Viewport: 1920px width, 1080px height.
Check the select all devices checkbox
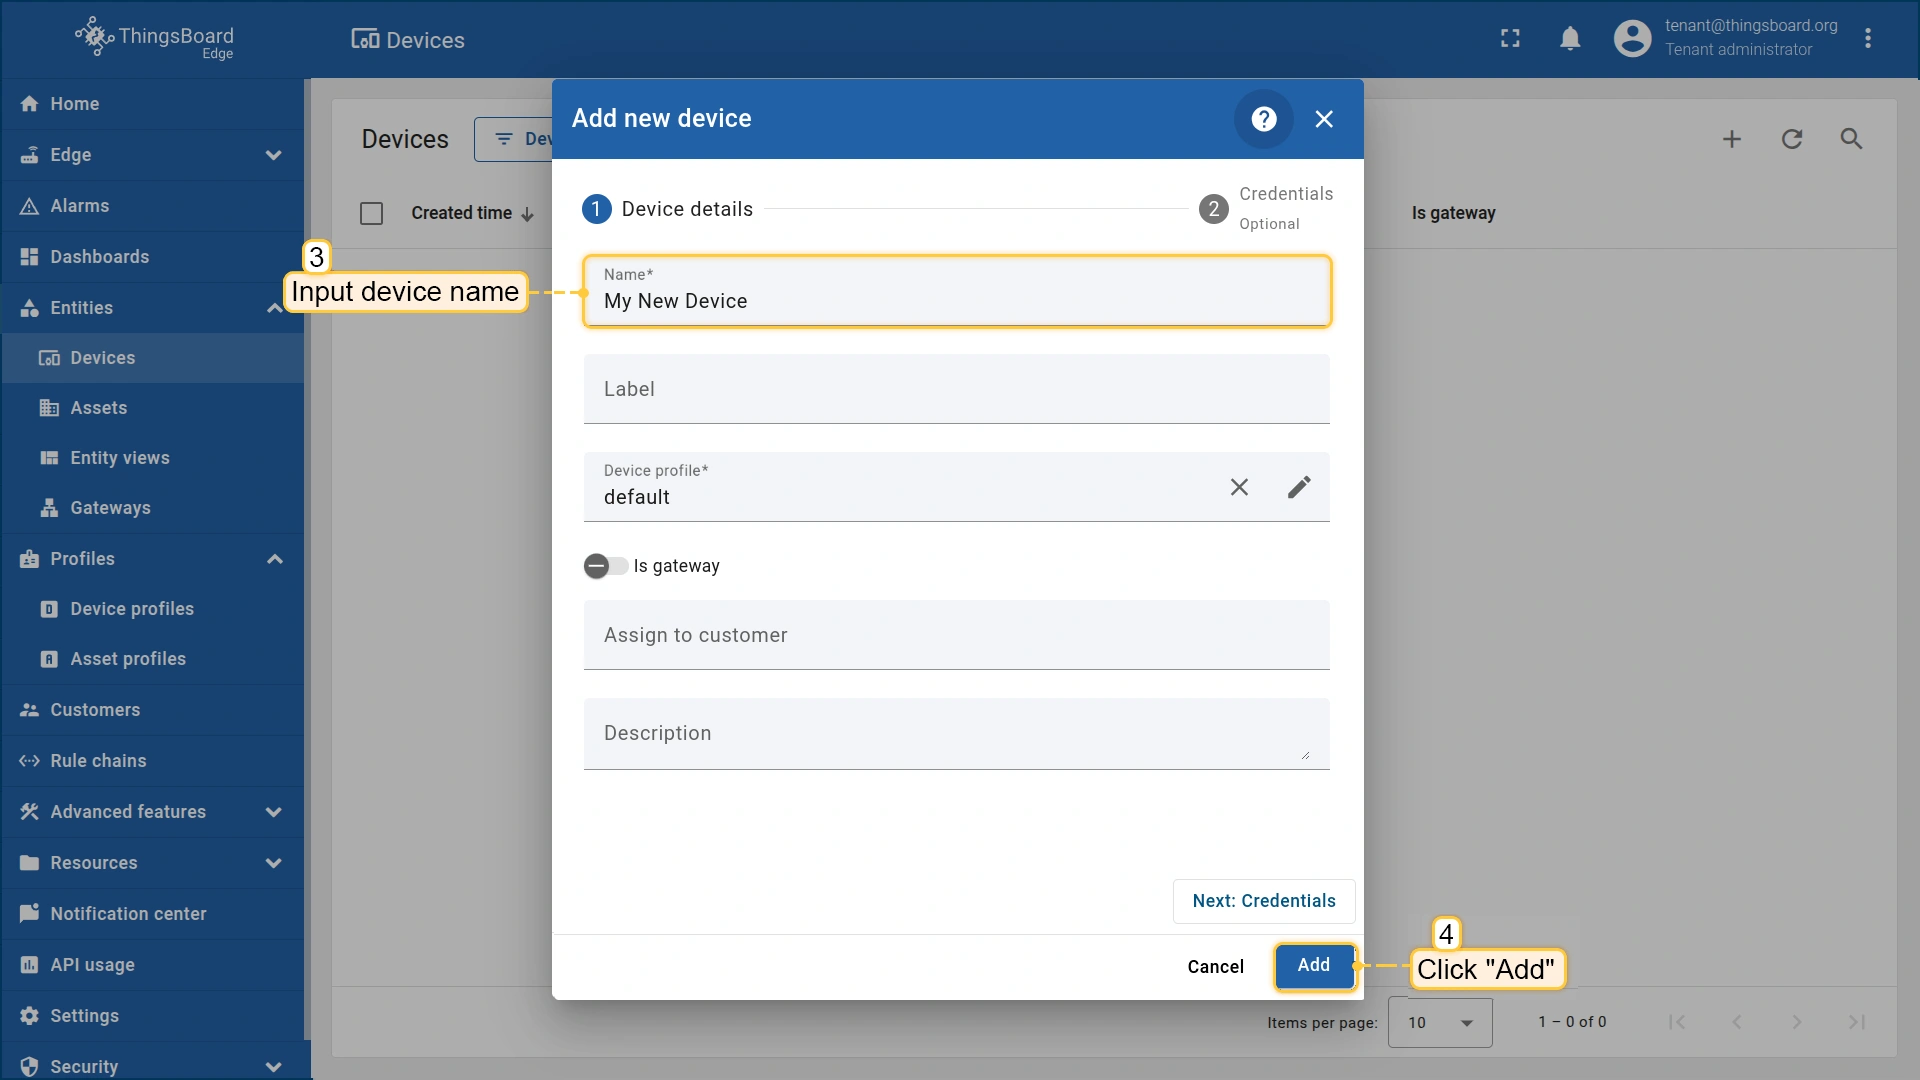[371, 213]
